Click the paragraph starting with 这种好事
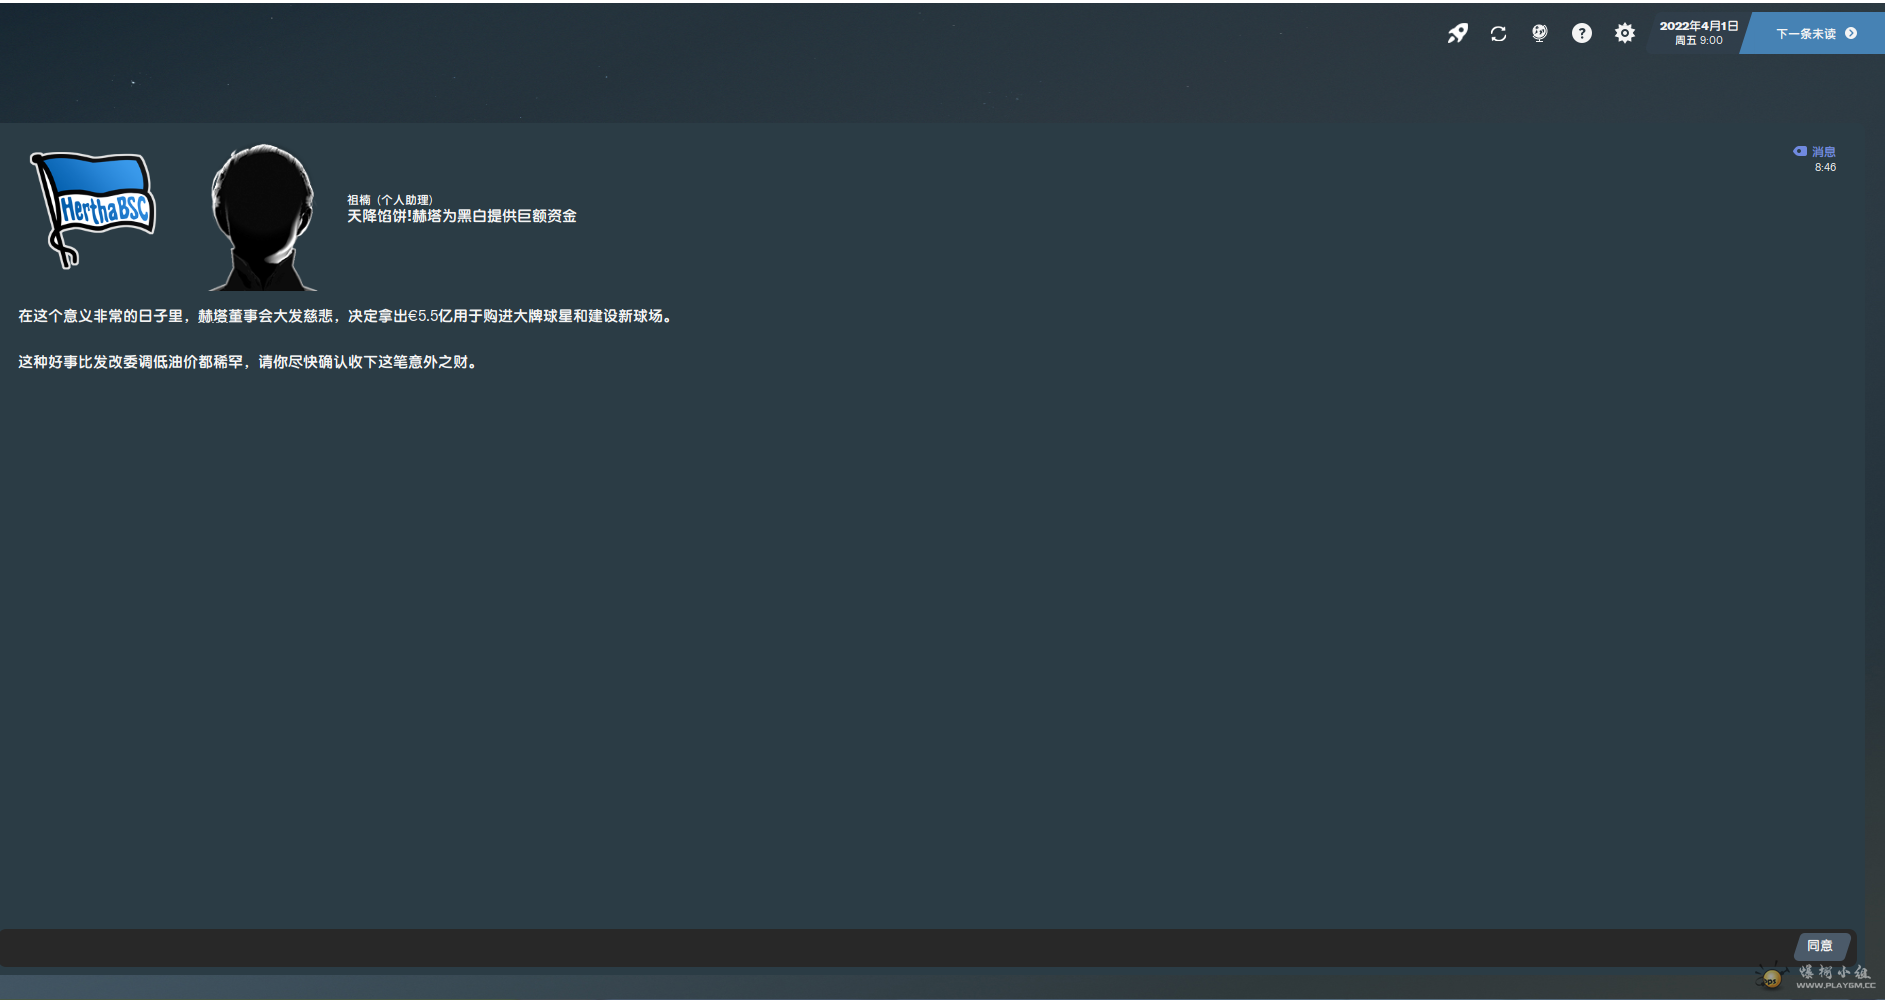The image size is (1885, 1000). pyautogui.click(x=250, y=362)
